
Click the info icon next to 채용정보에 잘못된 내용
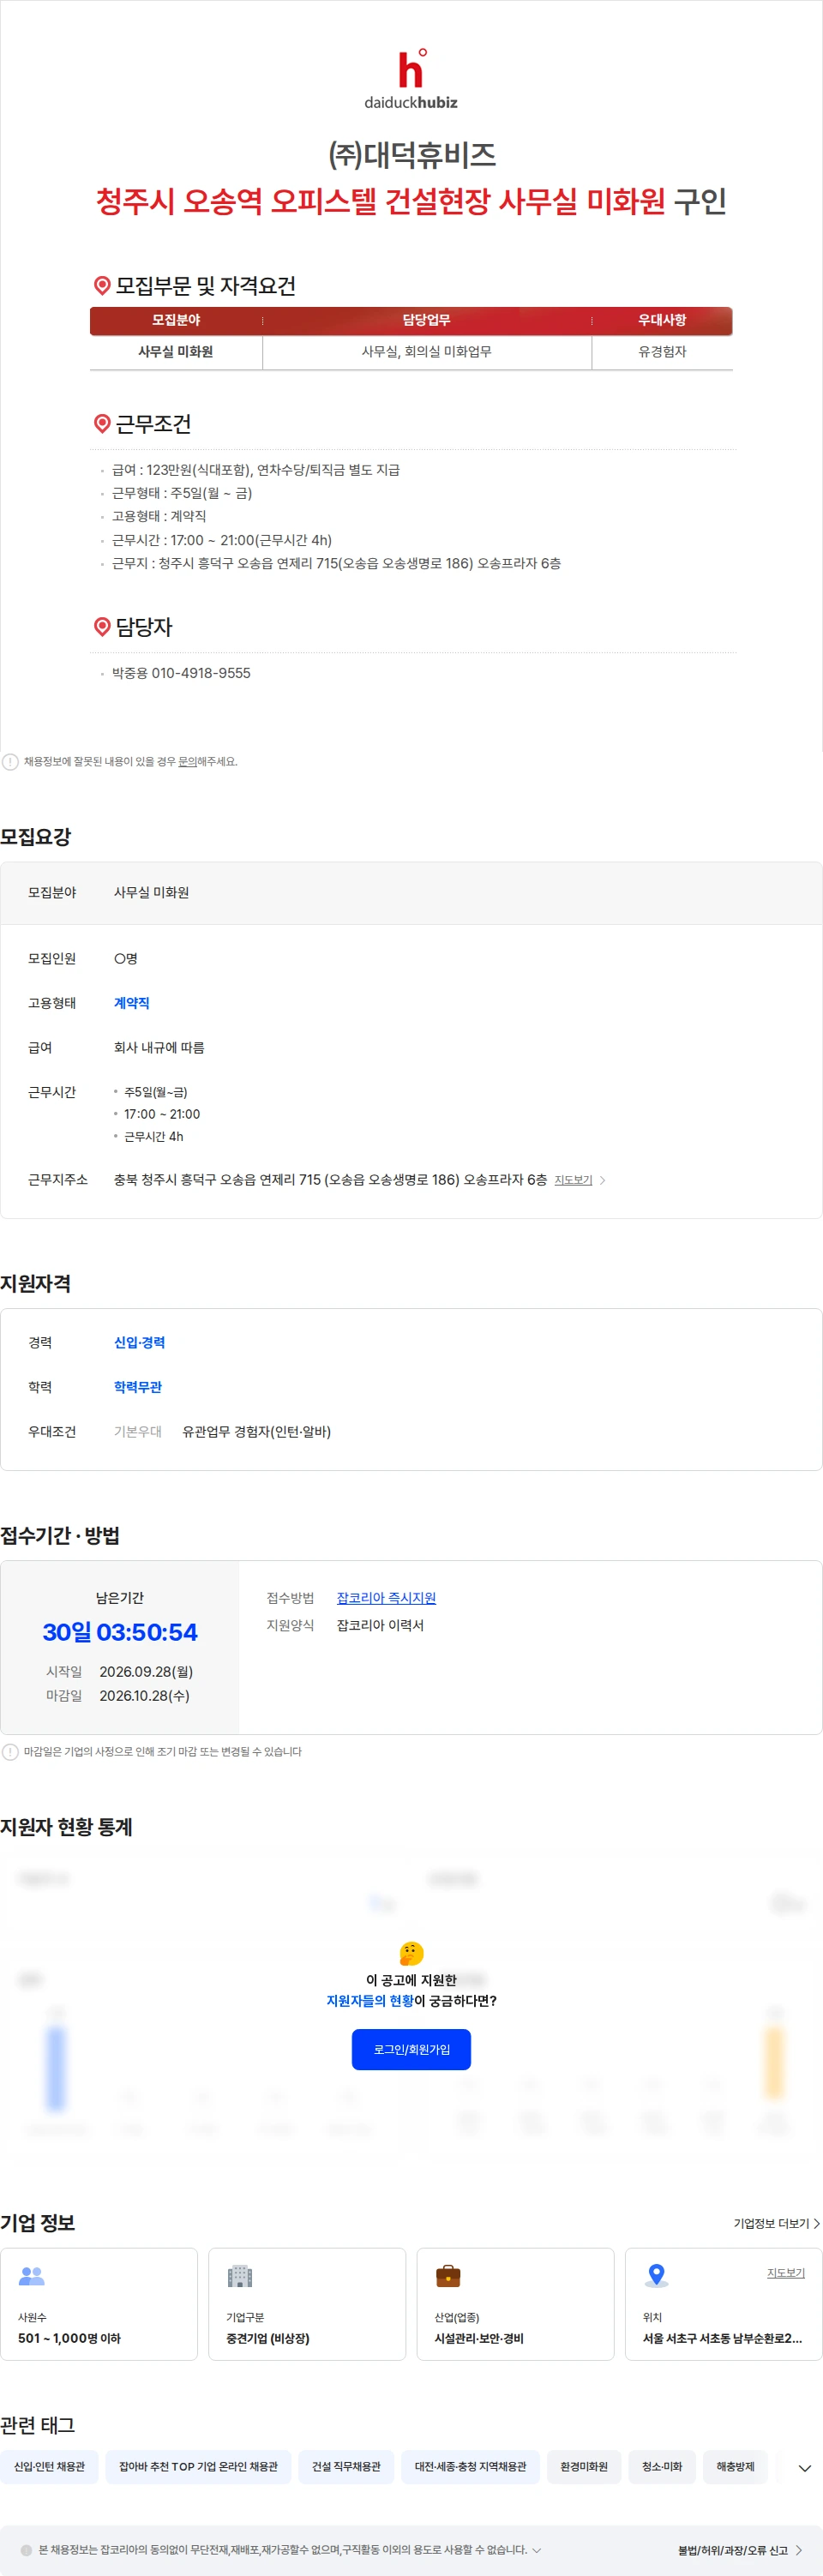coord(10,762)
